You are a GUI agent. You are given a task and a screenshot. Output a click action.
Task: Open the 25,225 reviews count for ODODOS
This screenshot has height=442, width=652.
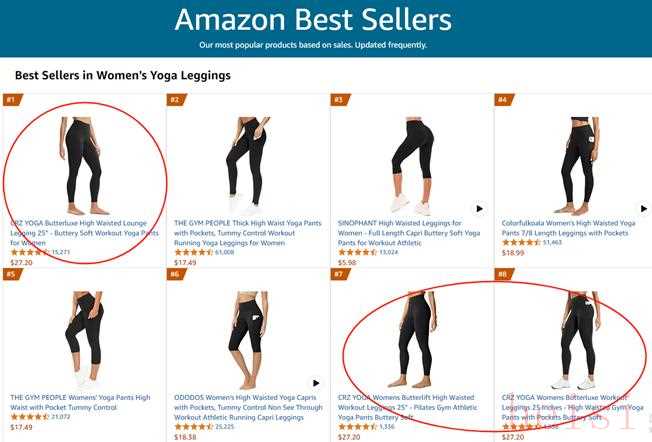coord(225,427)
